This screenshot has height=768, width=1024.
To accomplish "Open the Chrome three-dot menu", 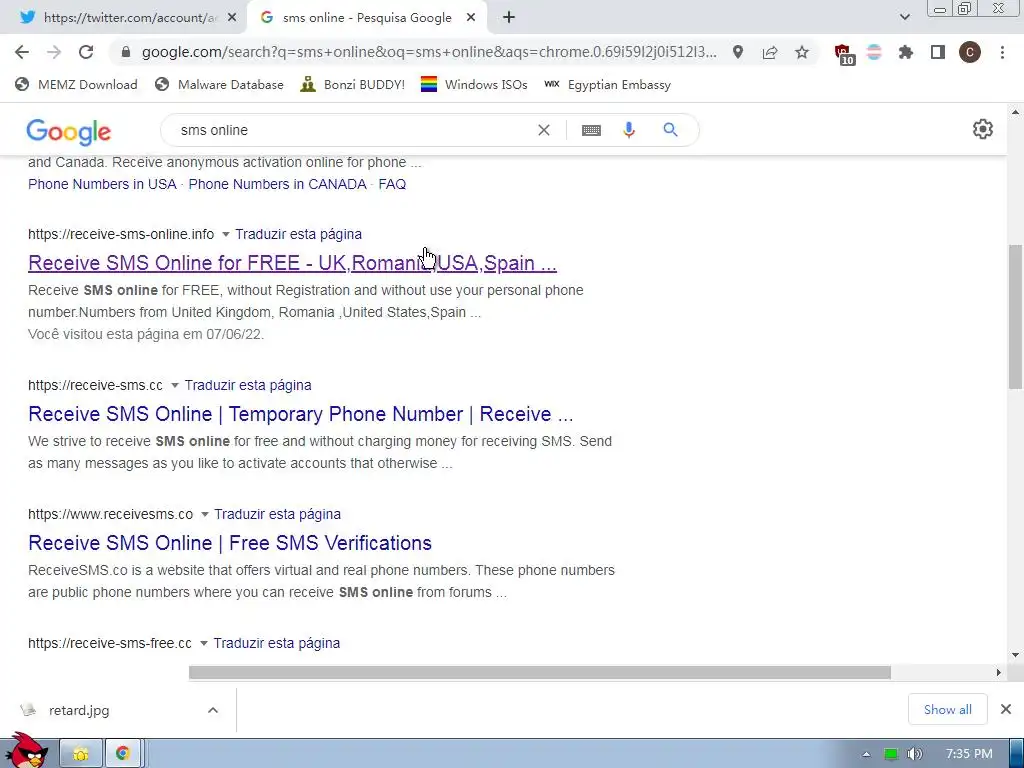I will (x=1002, y=52).
